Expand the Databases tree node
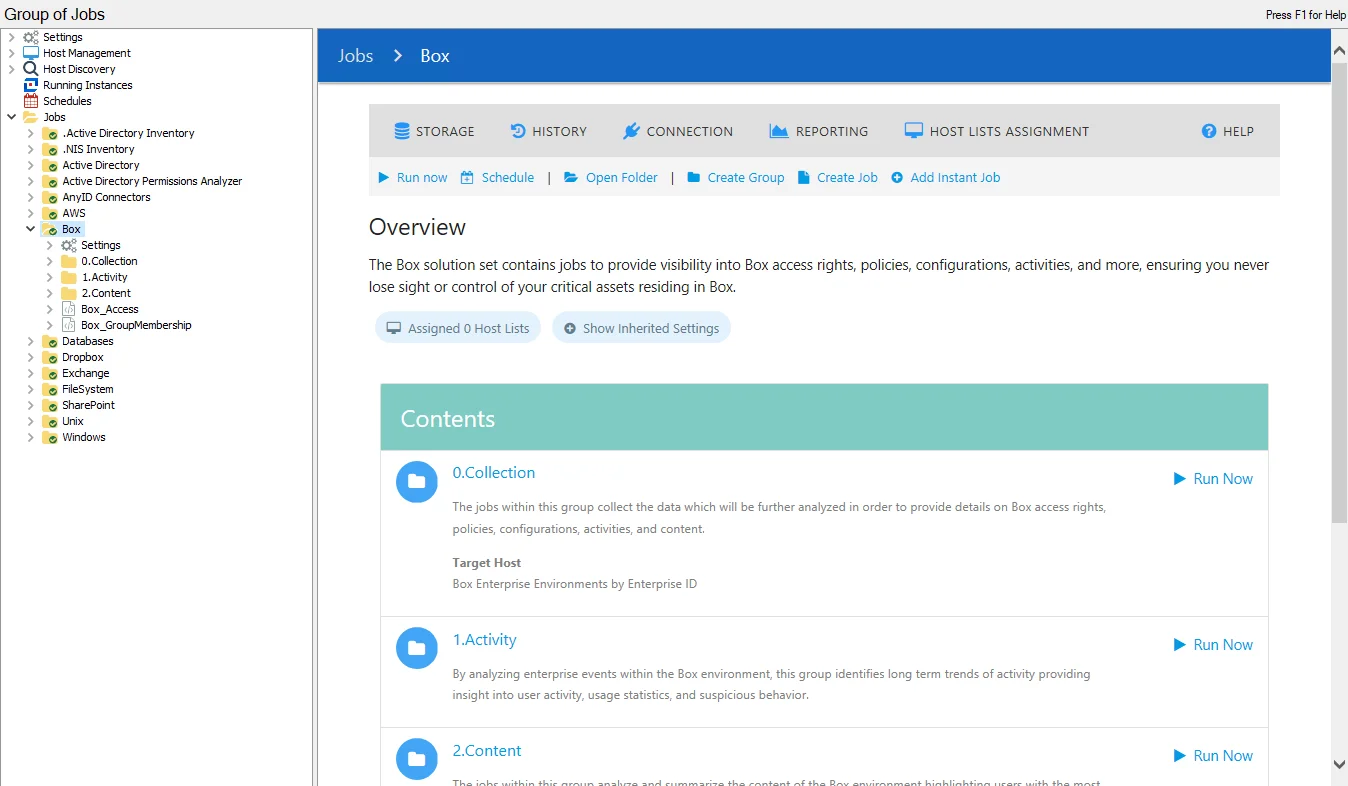This screenshot has height=786, width=1348. tap(31, 341)
